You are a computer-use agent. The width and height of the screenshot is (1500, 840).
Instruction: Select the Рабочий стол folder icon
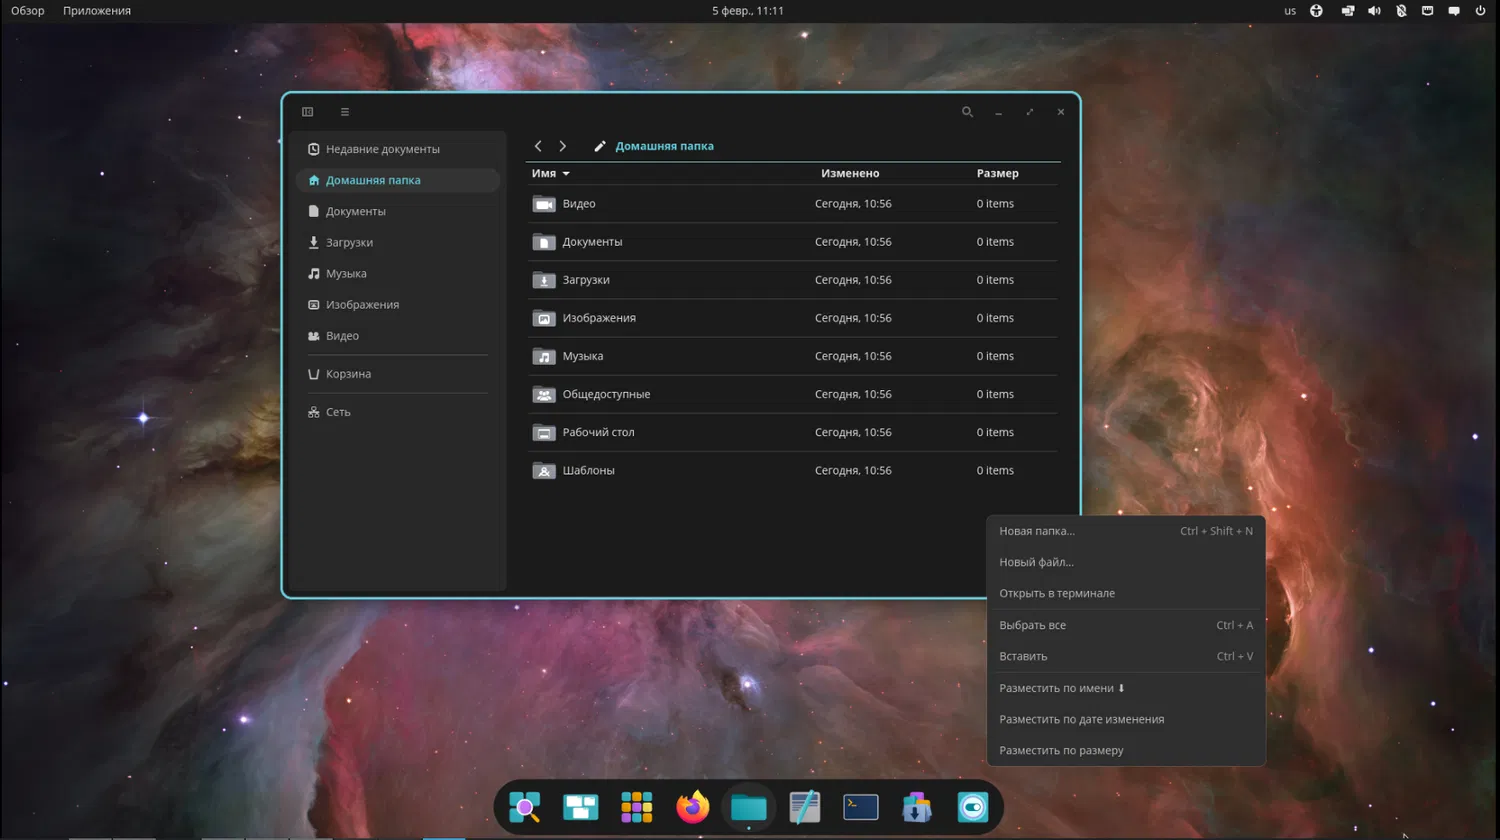pyautogui.click(x=544, y=432)
